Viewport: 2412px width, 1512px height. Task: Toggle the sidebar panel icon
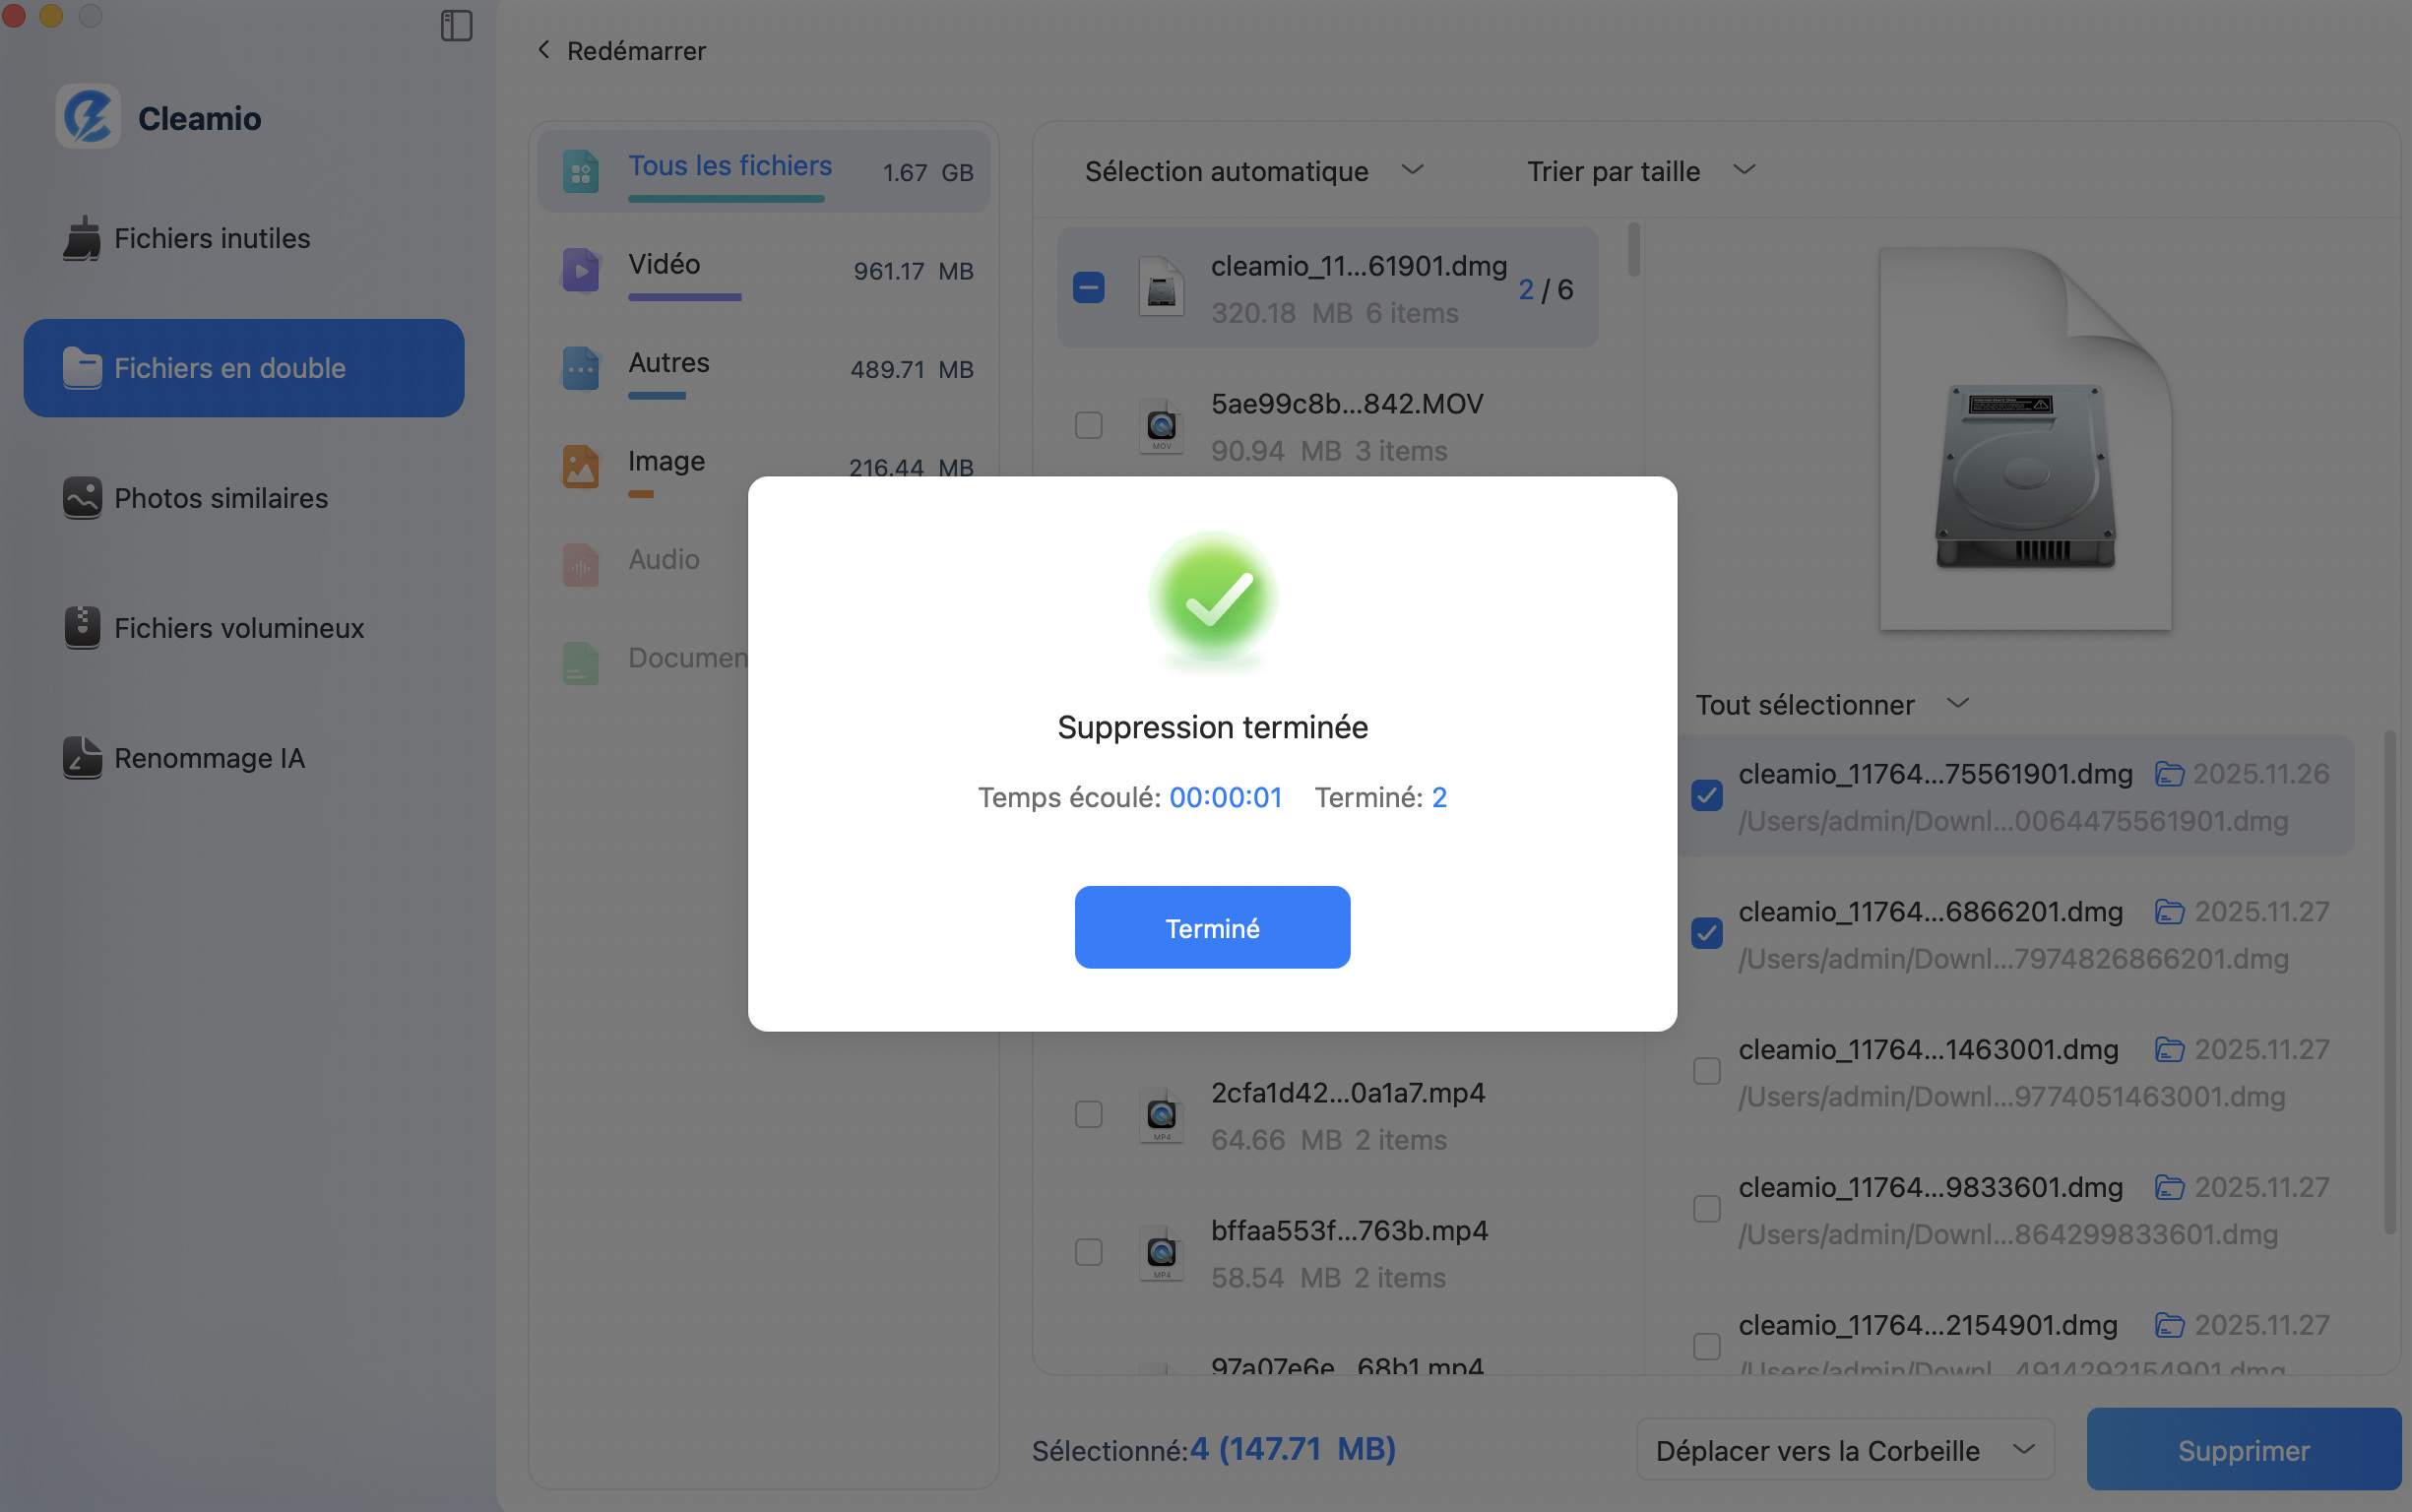pyautogui.click(x=456, y=26)
